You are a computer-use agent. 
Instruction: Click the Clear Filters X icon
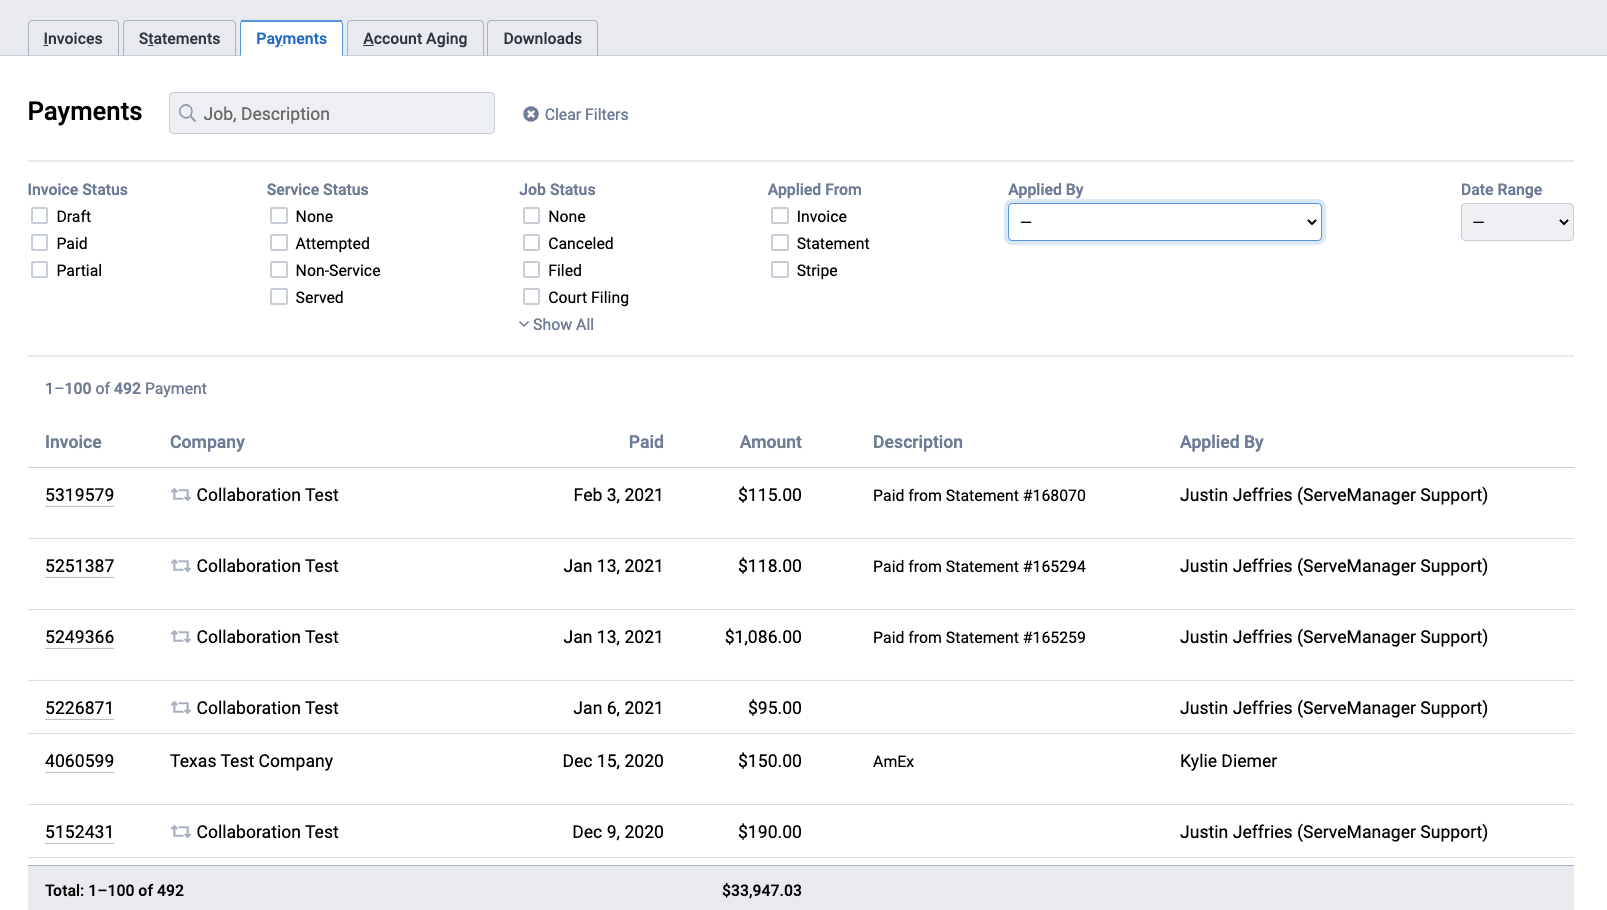coord(531,115)
